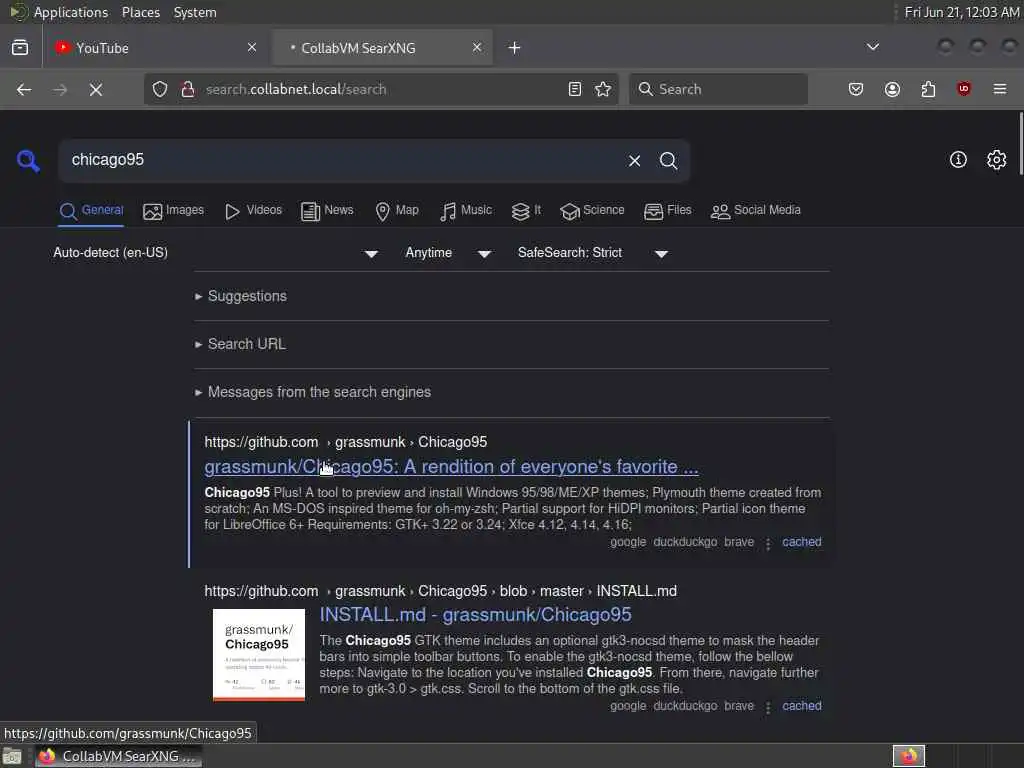Bookmark this page with star
Image resolution: width=1024 pixels, height=768 pixels.
603,89
